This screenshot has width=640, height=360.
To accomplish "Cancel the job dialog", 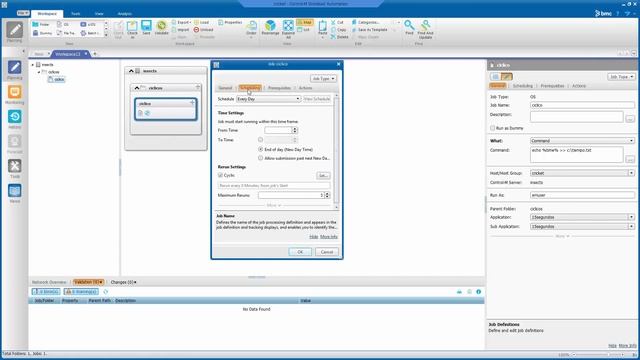I will (327, 252).
